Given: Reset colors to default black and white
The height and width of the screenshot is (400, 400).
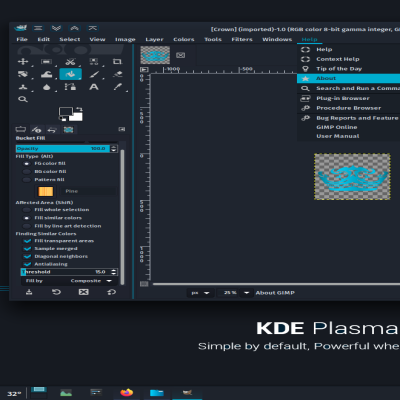Looking at the screenshot, I should (62, 118).
